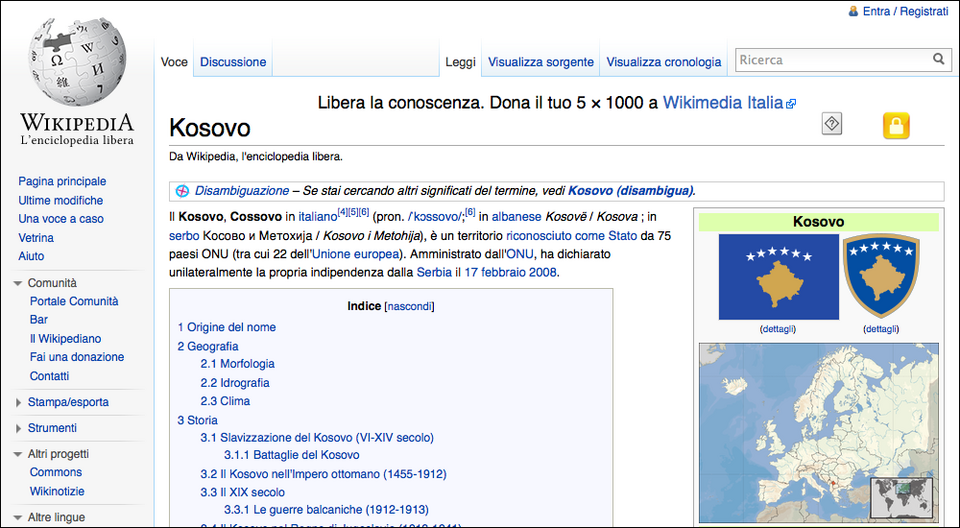The height and width of the screenshot is (528, 960).
Task: Open the Kosovo coat of arms image
Action: click(x=881, y=276)
